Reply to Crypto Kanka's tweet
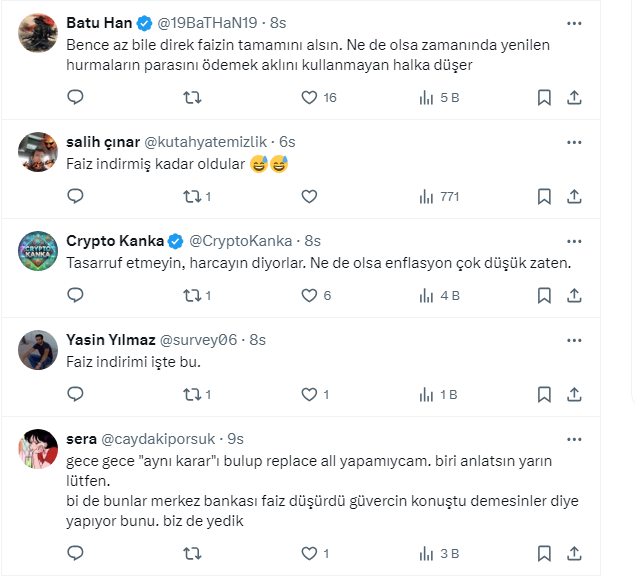The height and width of the screenshot is (576, 635). pyautogui.click(x=75, y=295)
